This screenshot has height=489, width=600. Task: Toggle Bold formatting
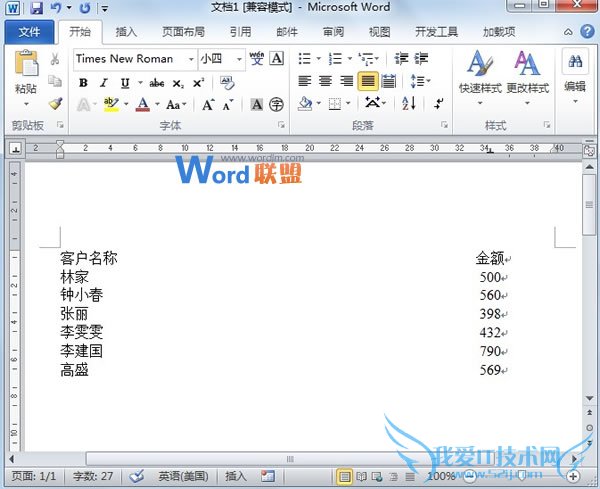click(x=83, y=83)
